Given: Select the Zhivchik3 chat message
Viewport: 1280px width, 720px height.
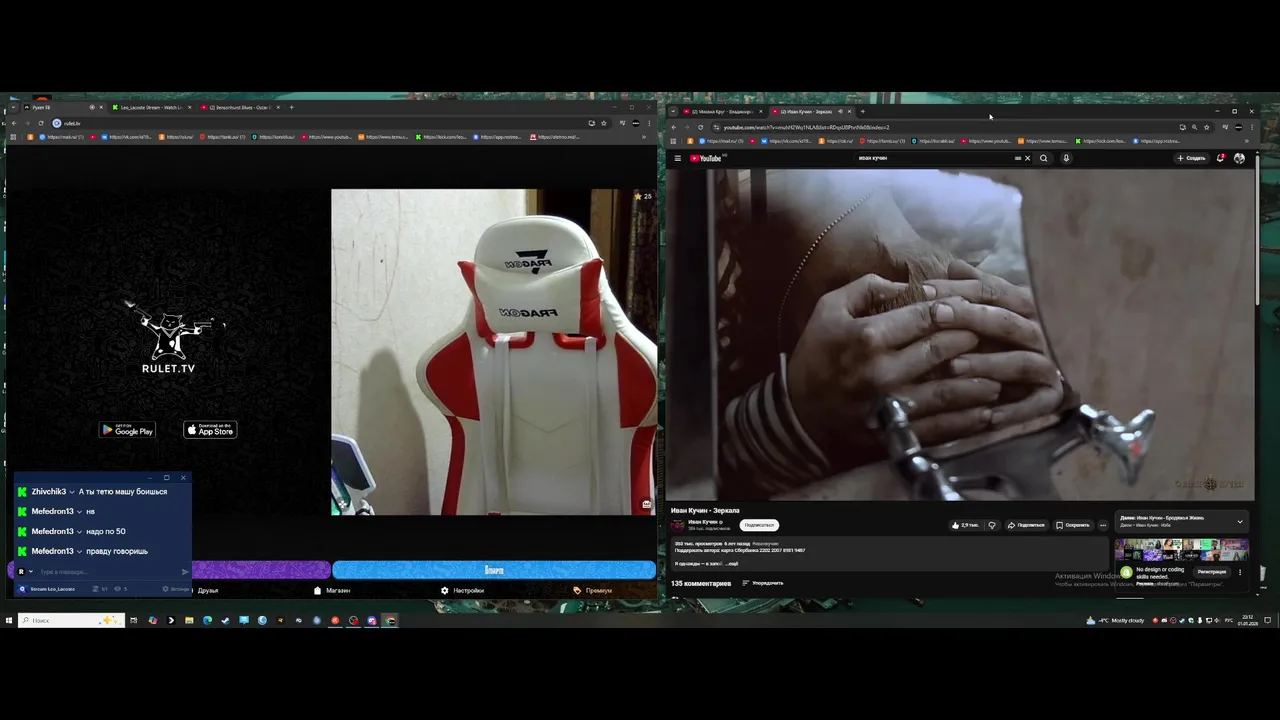Looking at the screenshot, I should click(x=100, y=492).
